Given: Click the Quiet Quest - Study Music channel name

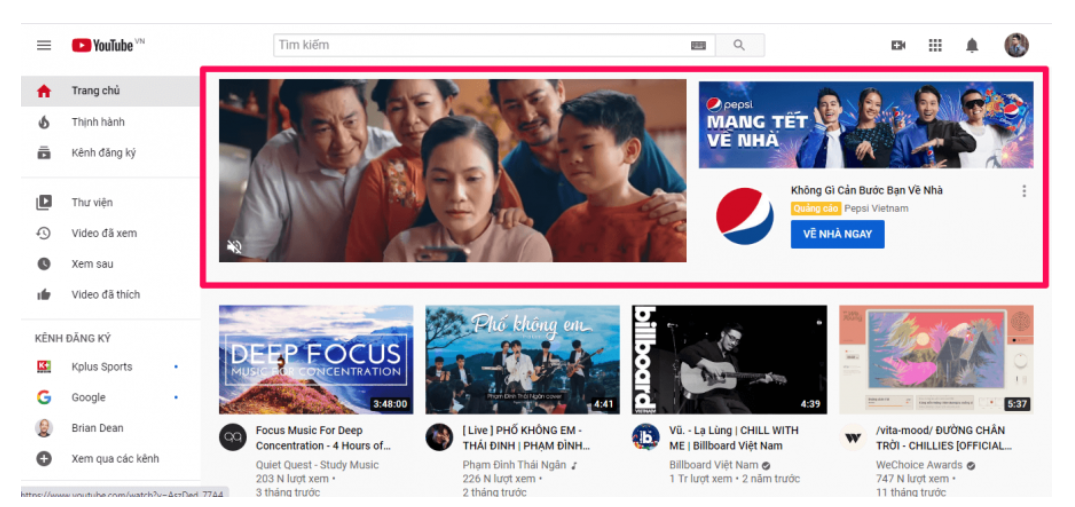Looking at the screenshot, I should (317, 465).
